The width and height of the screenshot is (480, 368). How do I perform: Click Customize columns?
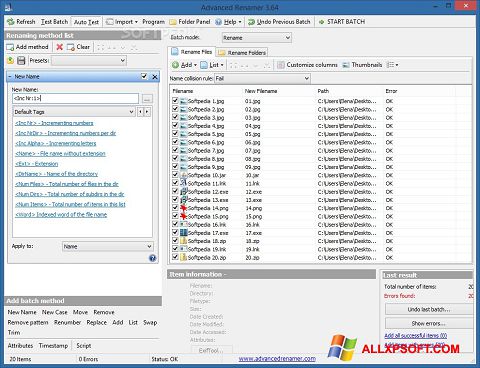tap(307, 65)
